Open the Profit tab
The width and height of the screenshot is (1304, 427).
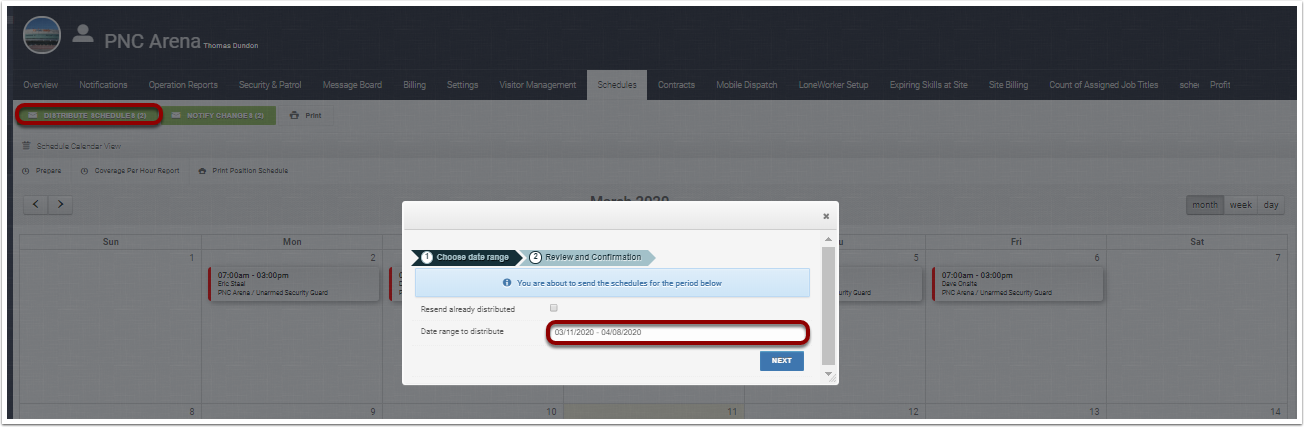point(1220,85)
